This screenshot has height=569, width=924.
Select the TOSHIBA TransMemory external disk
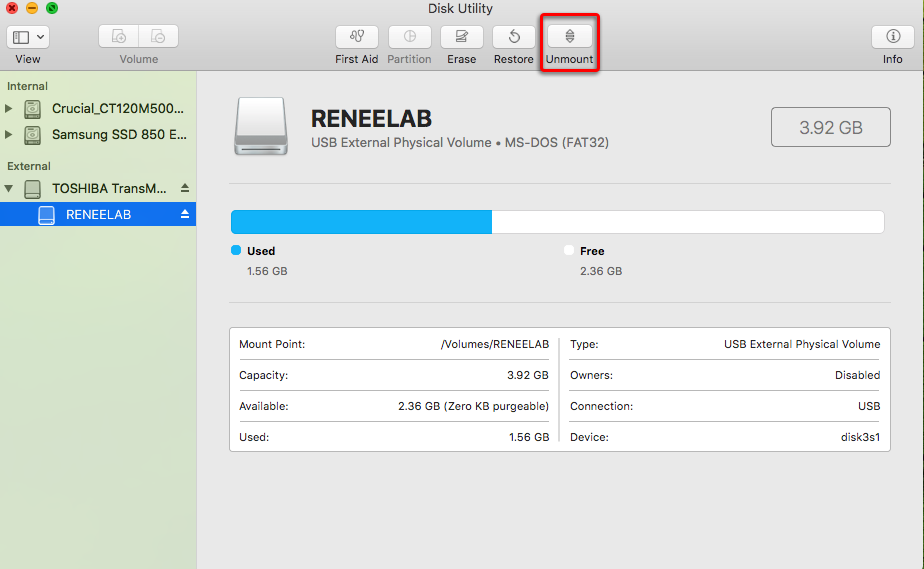point(109,188)
